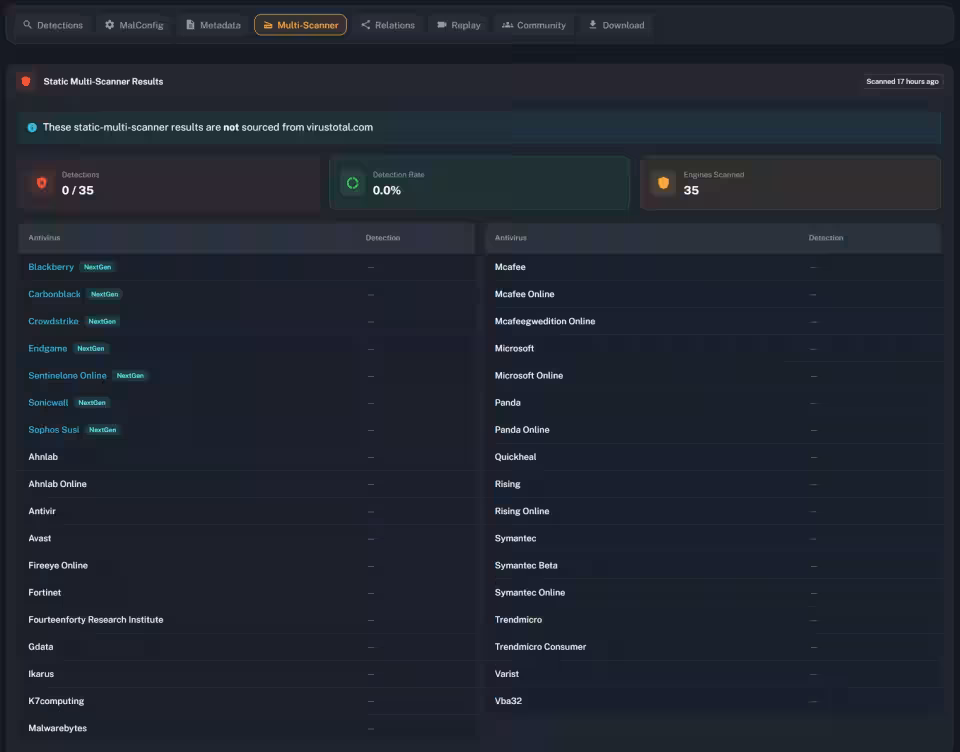The width and height of the screenshot is (960, 752).
Task: Click the NextGen badge next to Blackberry
Action: tap(97, 267)
